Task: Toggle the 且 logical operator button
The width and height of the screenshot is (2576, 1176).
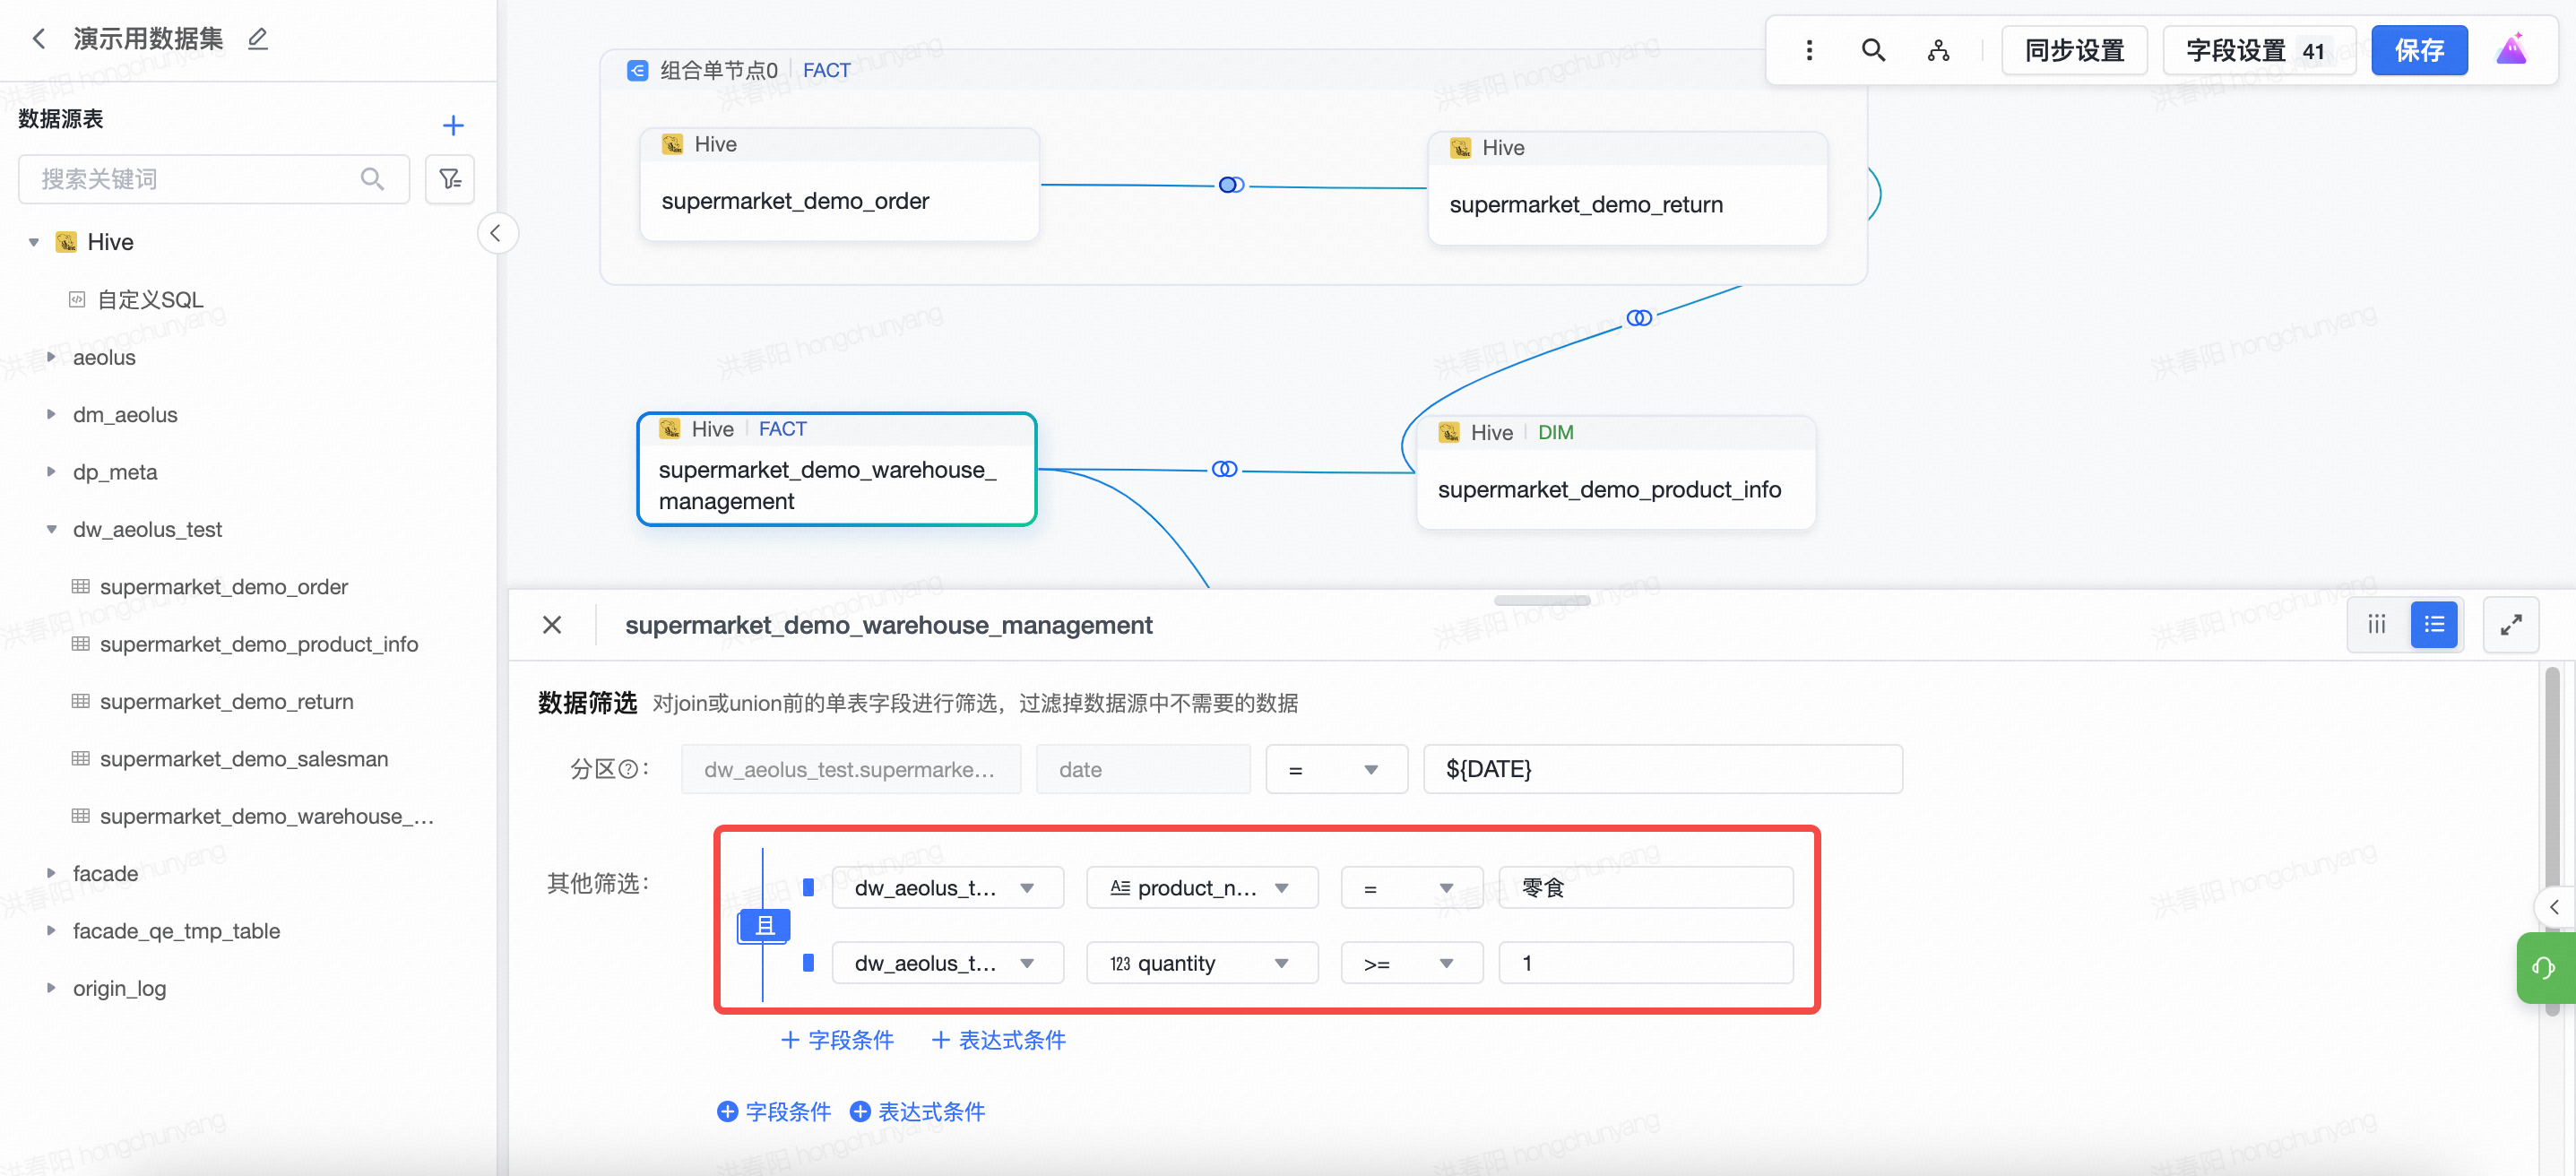Action: click(764, 925)
